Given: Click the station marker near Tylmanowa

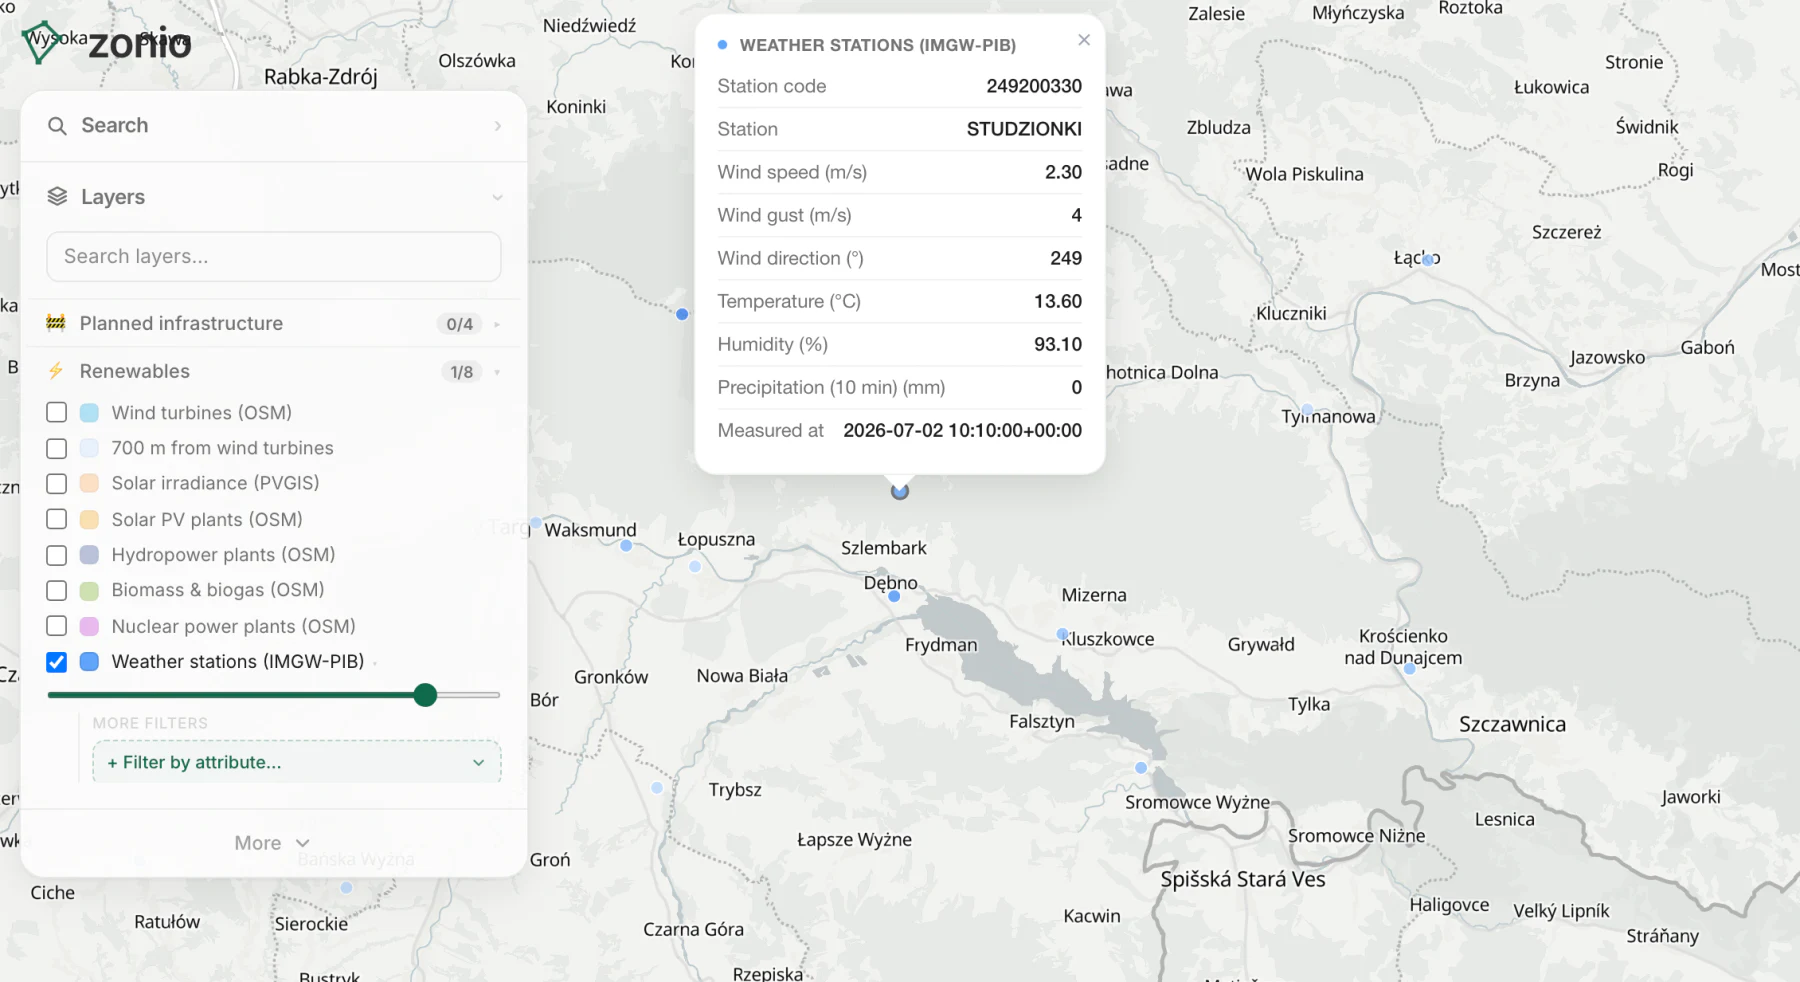Looking at the screenshot, I should click(1307, 409).
